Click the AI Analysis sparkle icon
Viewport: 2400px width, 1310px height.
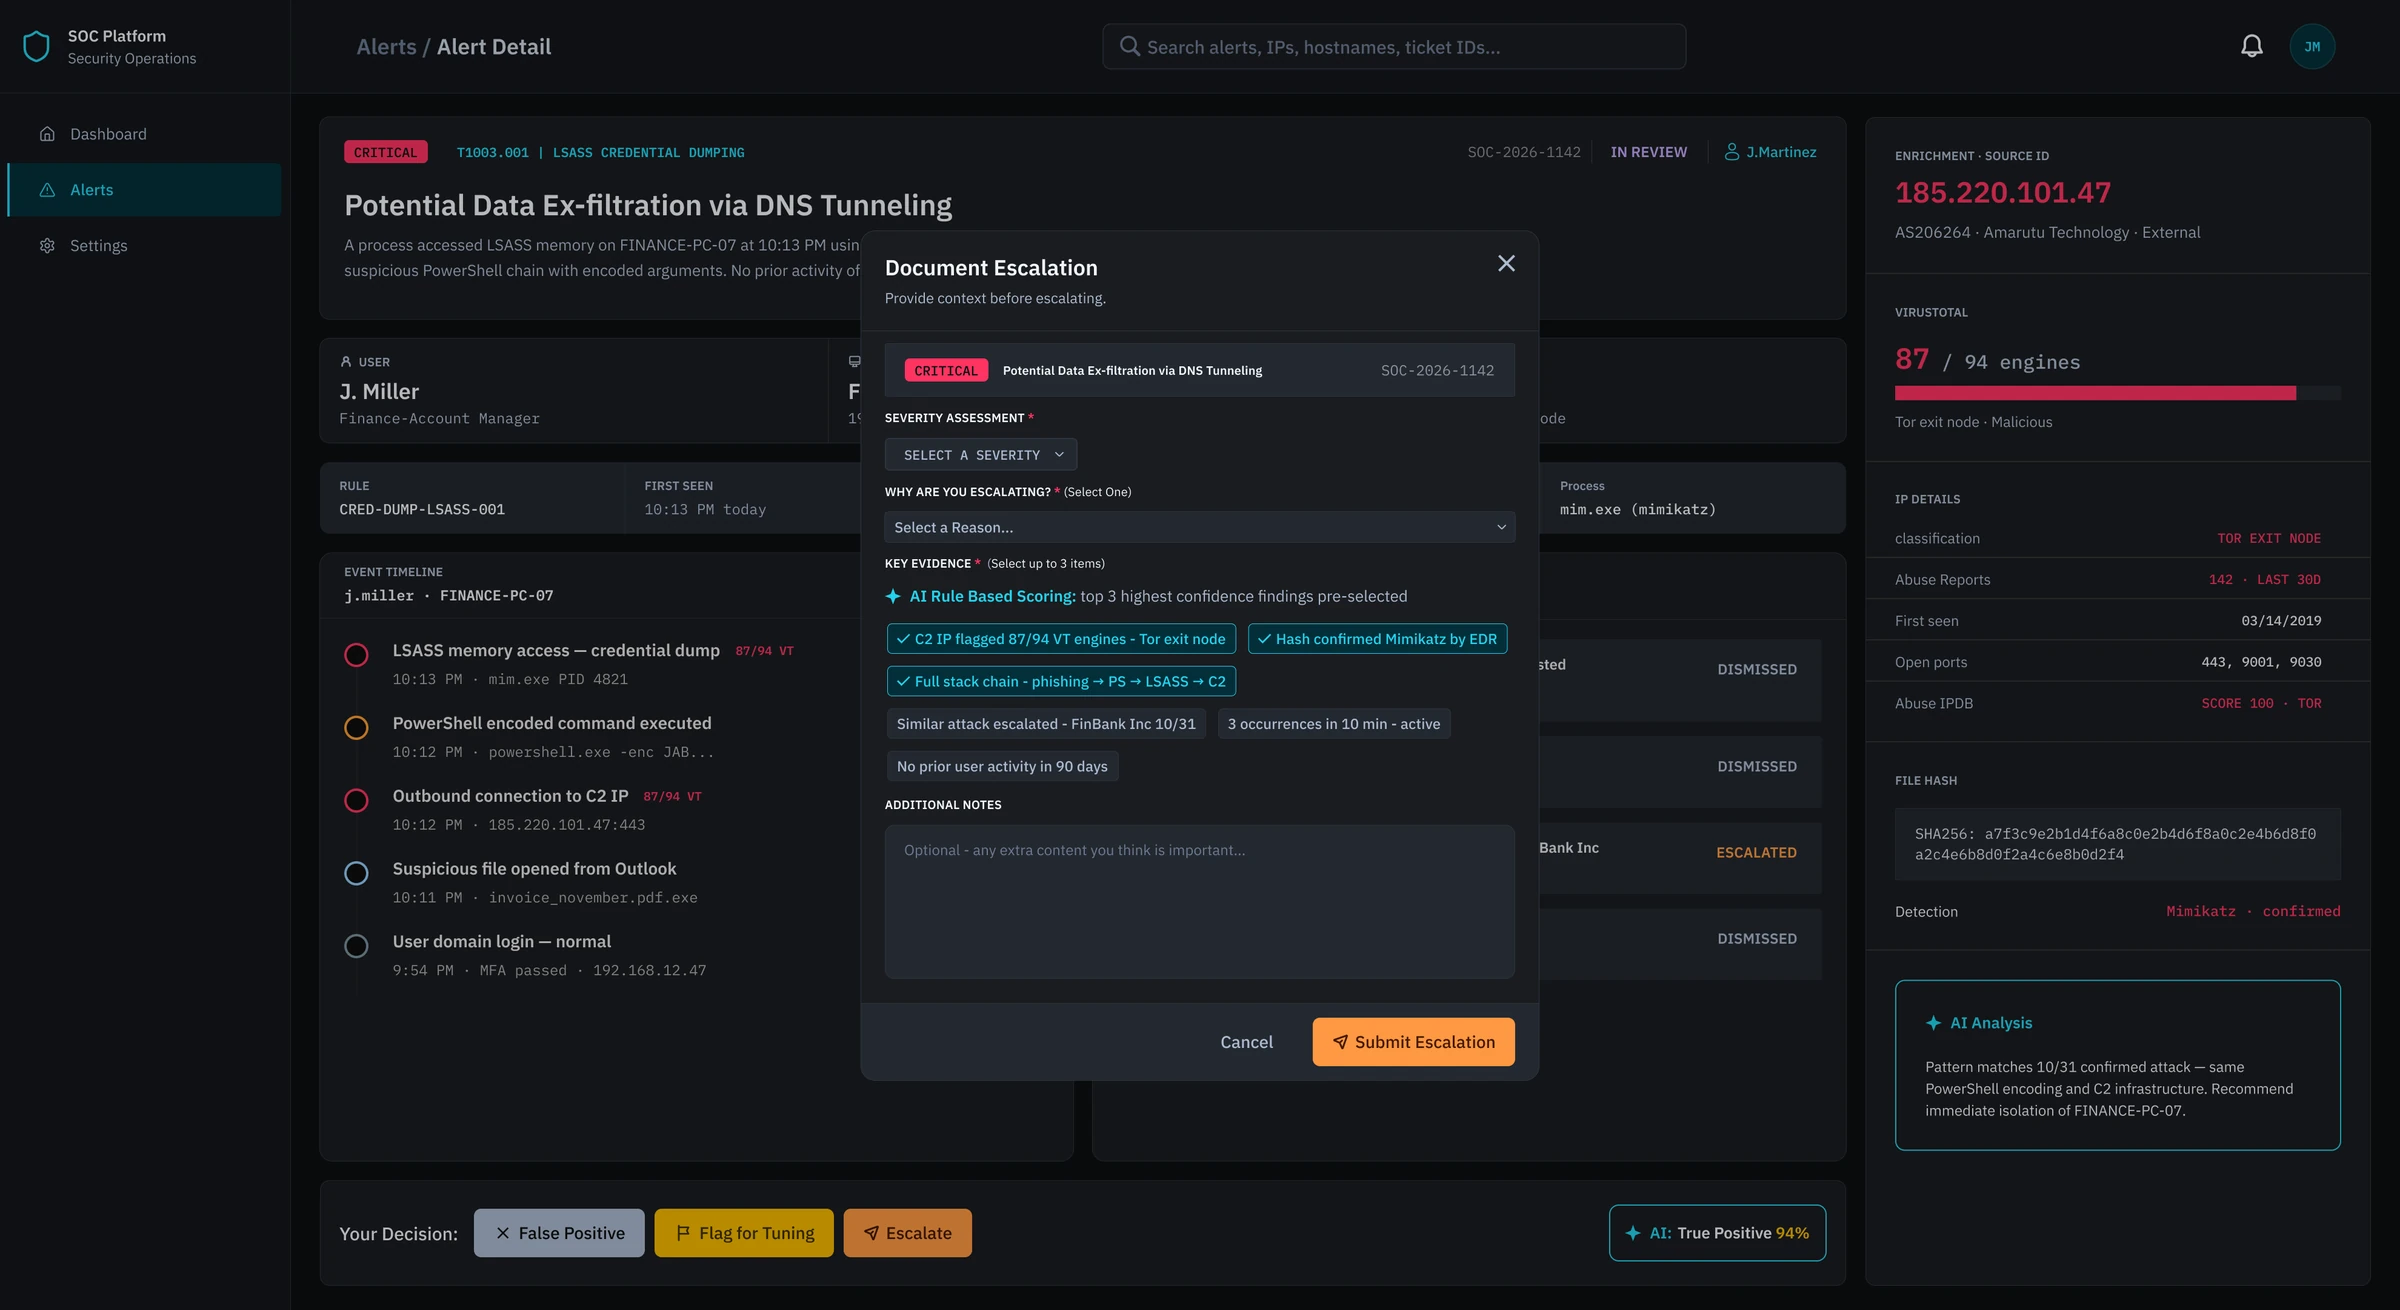coord(1933,1023)
